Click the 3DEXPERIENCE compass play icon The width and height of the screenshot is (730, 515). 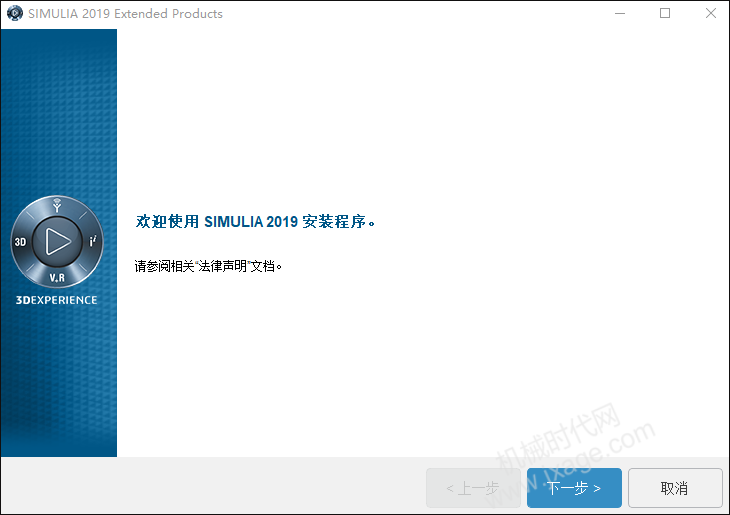tap(57, 241)
